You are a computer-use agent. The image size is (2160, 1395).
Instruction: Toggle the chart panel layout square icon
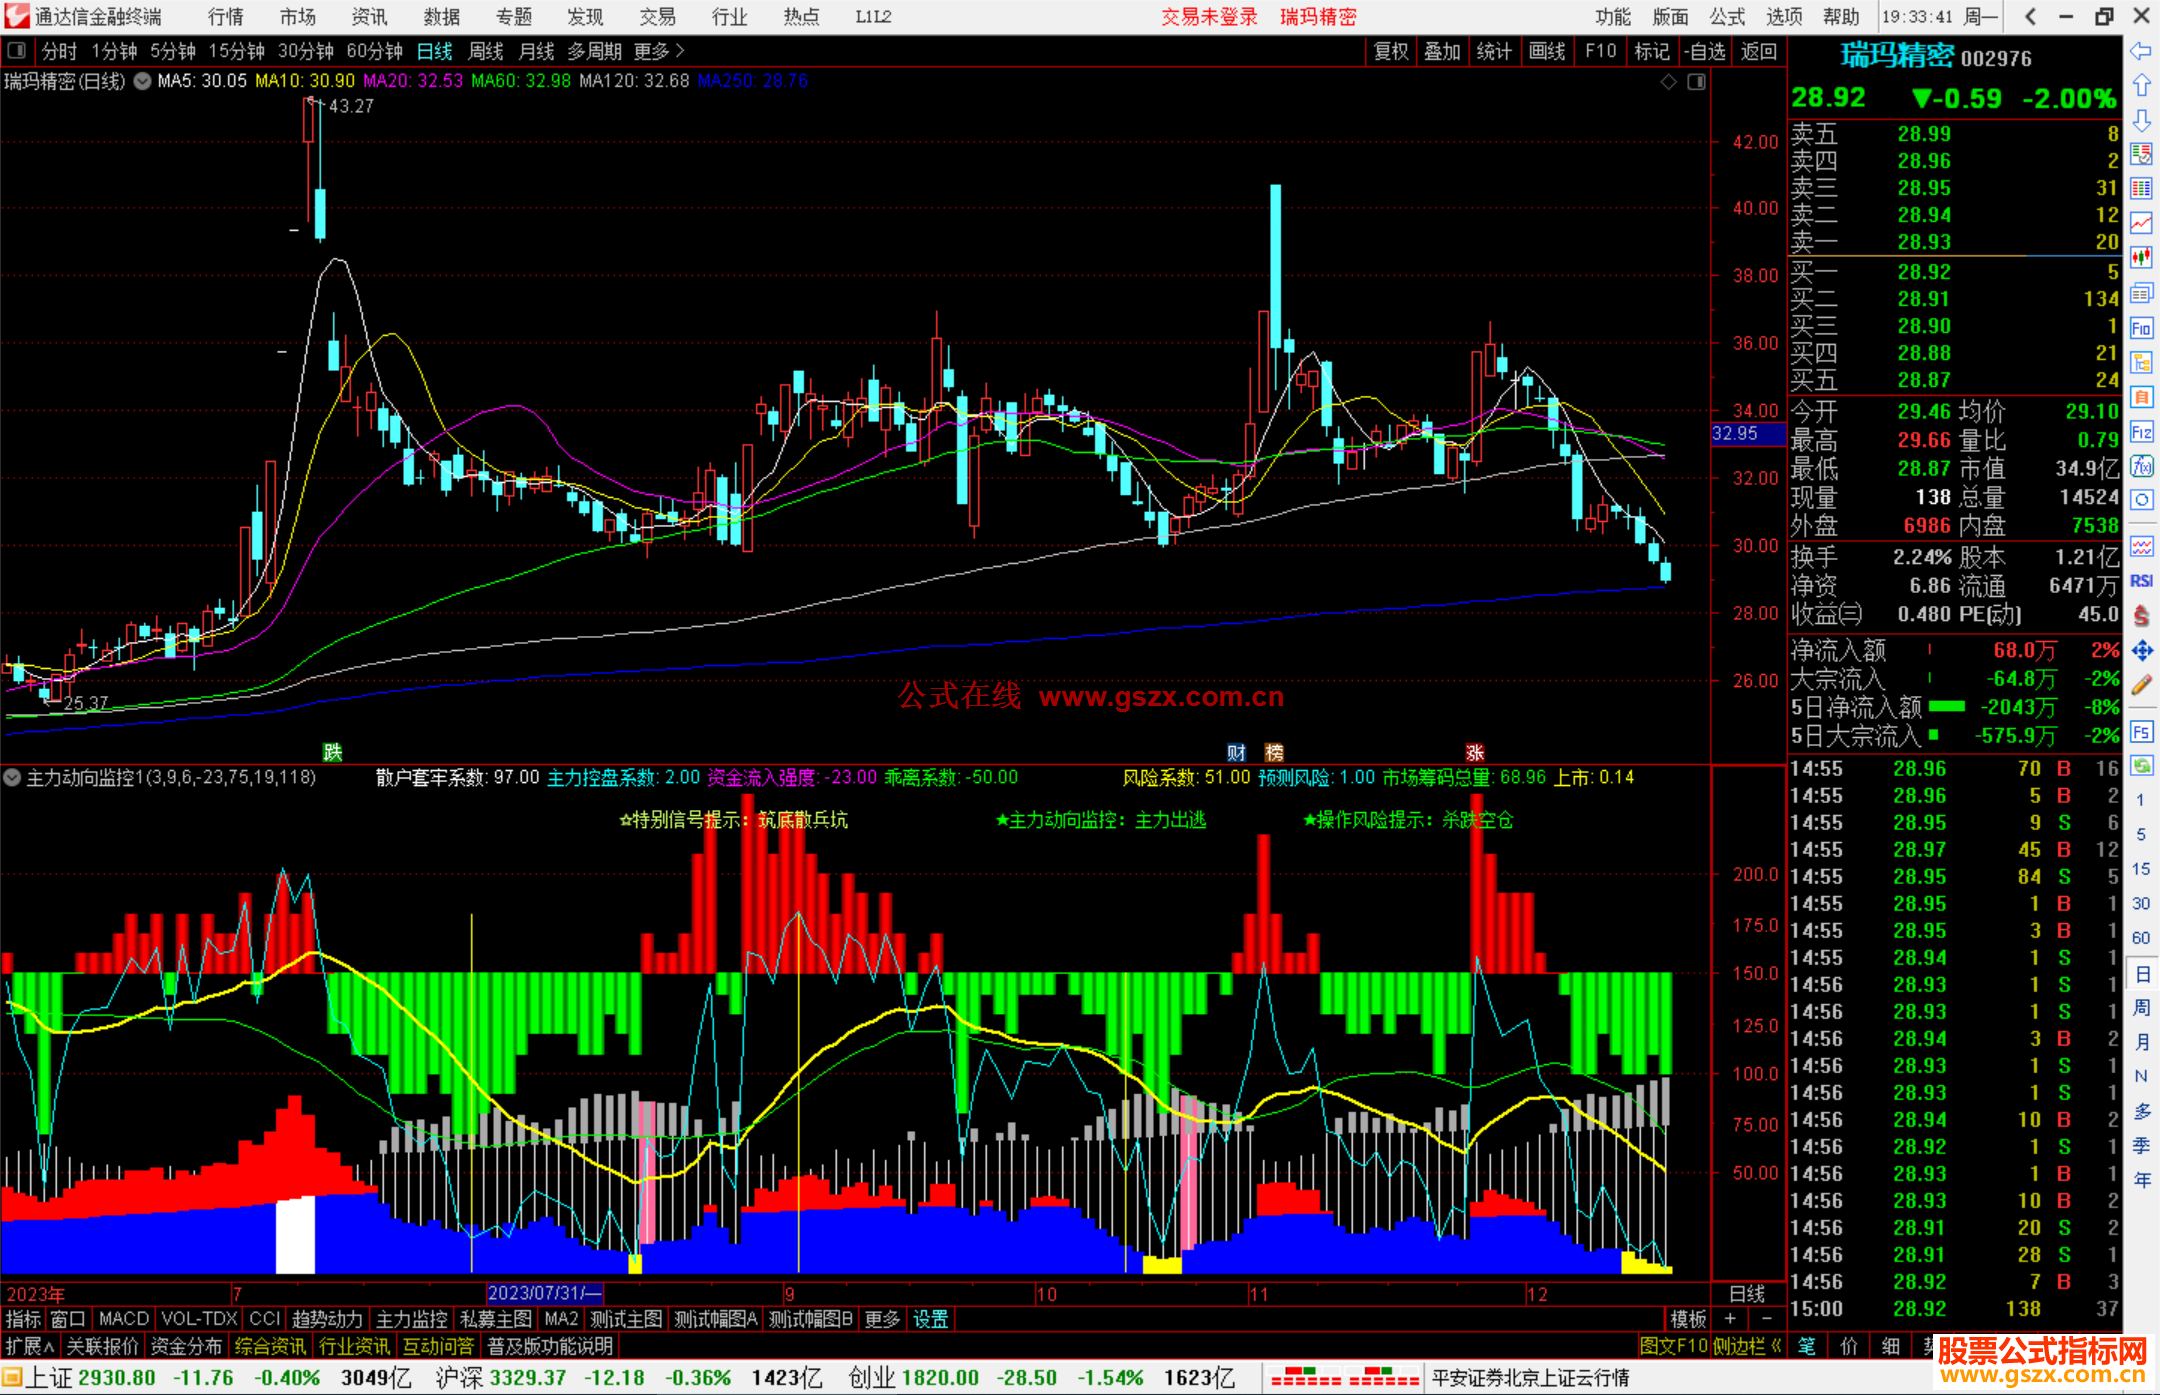pos(1696,81)
